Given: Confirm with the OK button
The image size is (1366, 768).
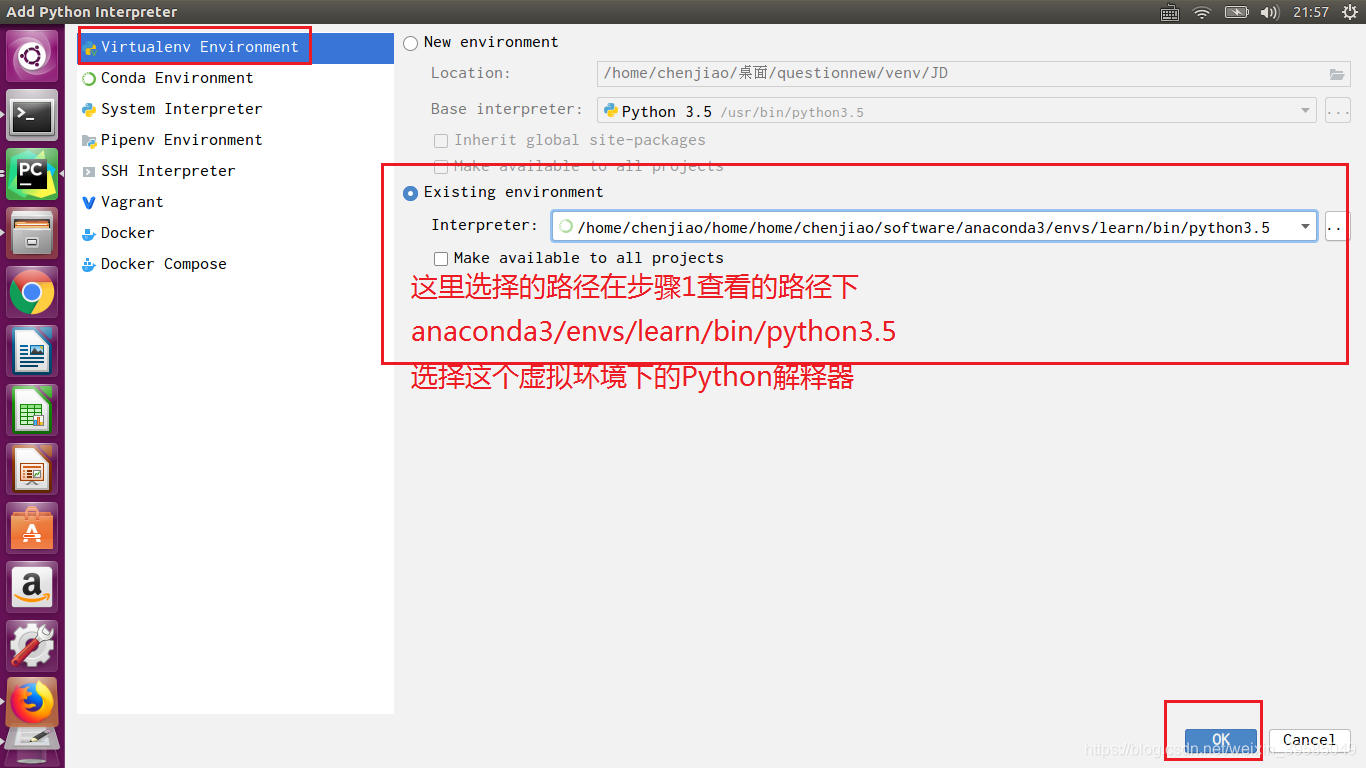Looking at the screenshot, I should (1221, 740).
